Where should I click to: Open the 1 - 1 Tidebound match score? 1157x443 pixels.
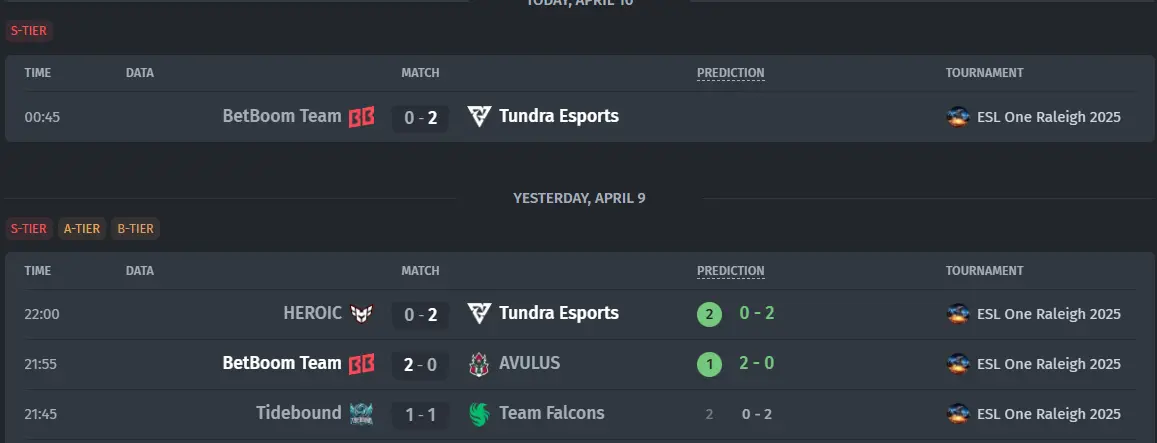pyautogui.click(x=421, y=415)
